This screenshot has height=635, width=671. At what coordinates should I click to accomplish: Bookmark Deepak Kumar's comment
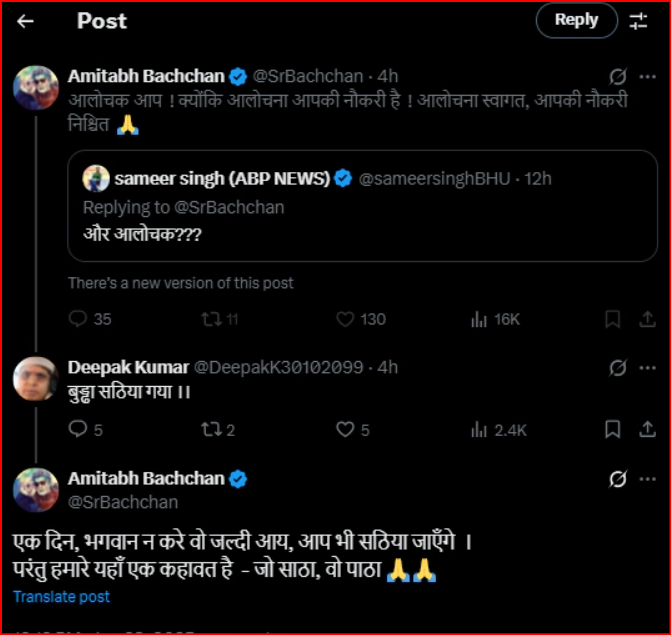pos(612,429)
